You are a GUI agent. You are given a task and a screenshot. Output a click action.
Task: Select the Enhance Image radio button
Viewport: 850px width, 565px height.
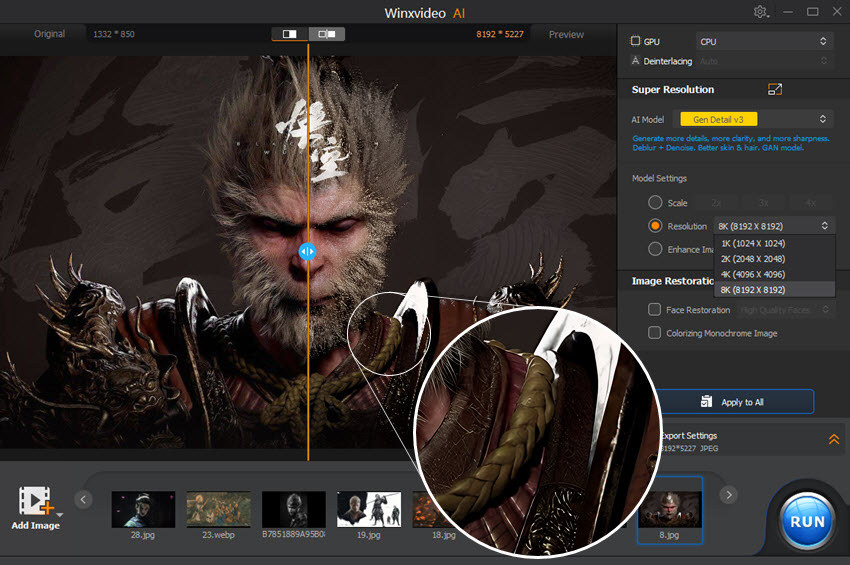[x=655, y=249]
